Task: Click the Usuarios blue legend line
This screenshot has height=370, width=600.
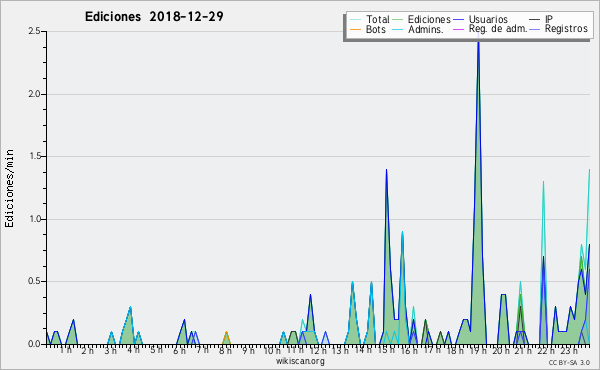Action: [458, 20]
